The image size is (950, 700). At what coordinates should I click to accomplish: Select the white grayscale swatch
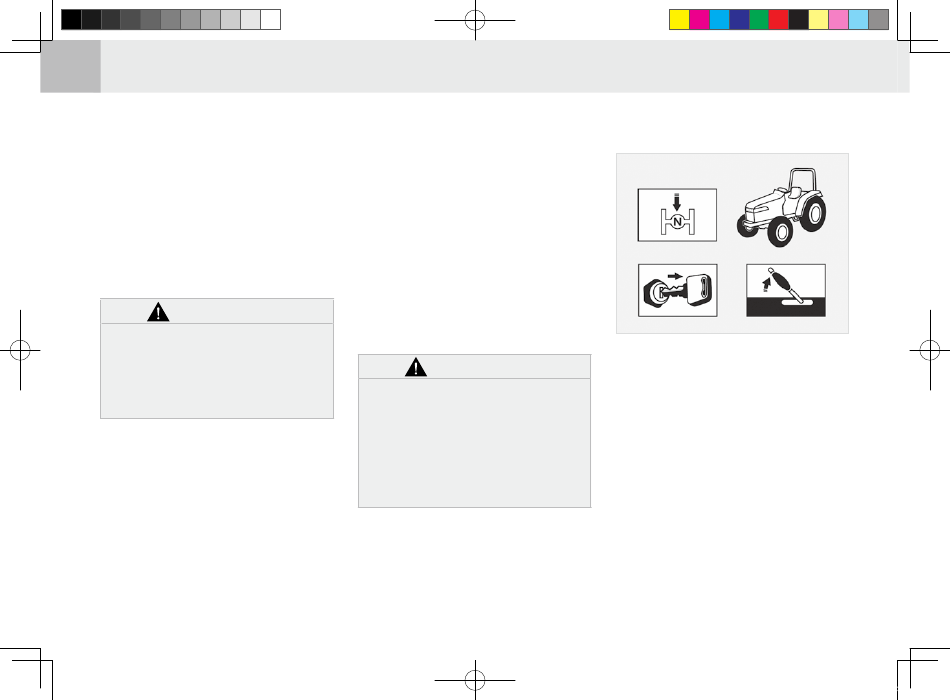pyautogui.click(x=270, y=19)
